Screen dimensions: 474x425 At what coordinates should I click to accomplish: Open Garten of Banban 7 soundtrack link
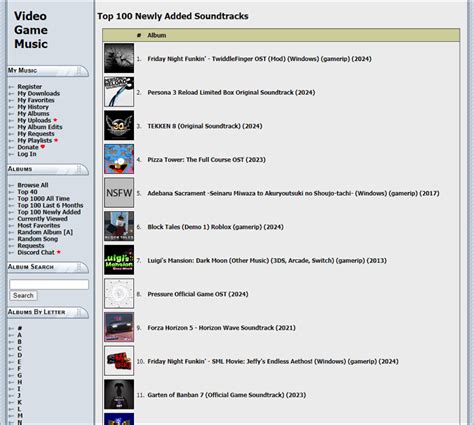pos(227,396)
